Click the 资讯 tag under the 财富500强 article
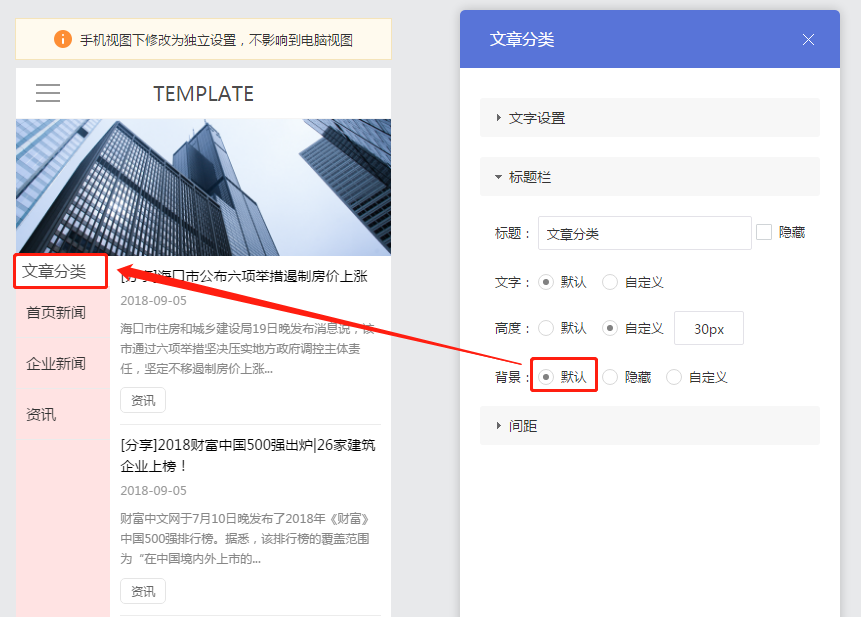The height and width of the screenshot is (617, 861). (143, 591)
